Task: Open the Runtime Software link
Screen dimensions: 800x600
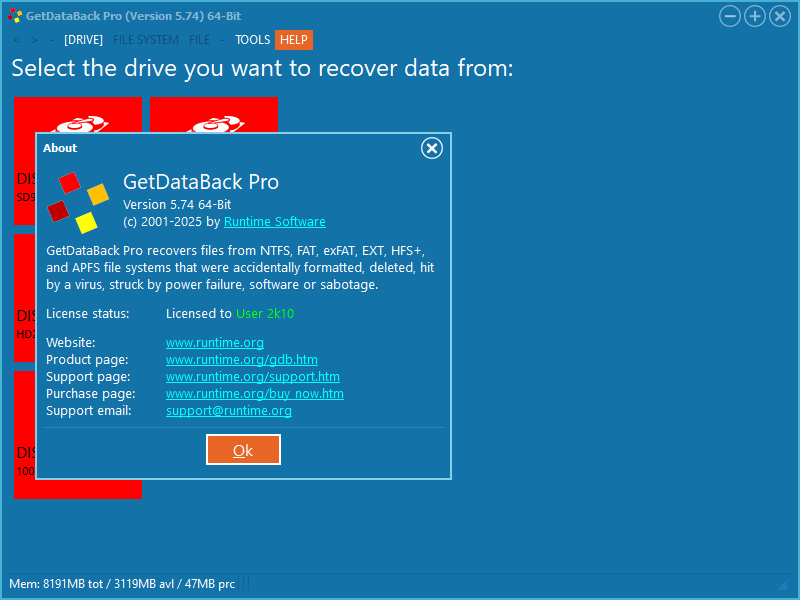Action: [x=274, y=221]
